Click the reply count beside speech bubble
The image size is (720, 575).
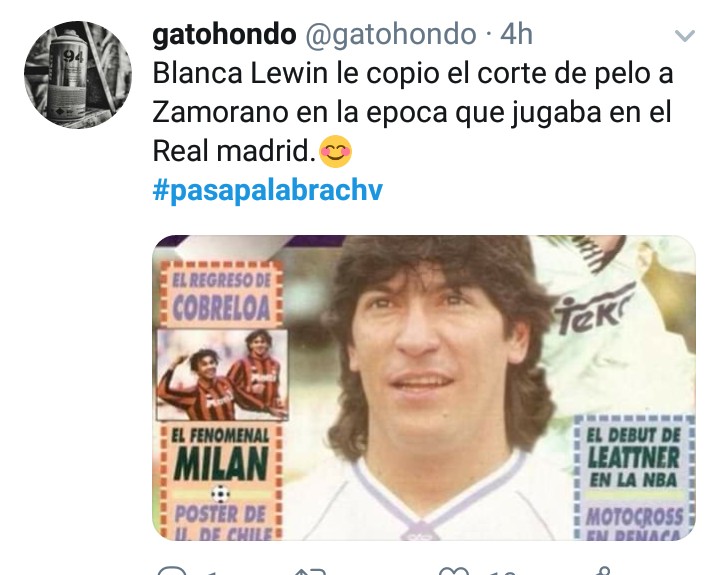[x=211, y=572]
